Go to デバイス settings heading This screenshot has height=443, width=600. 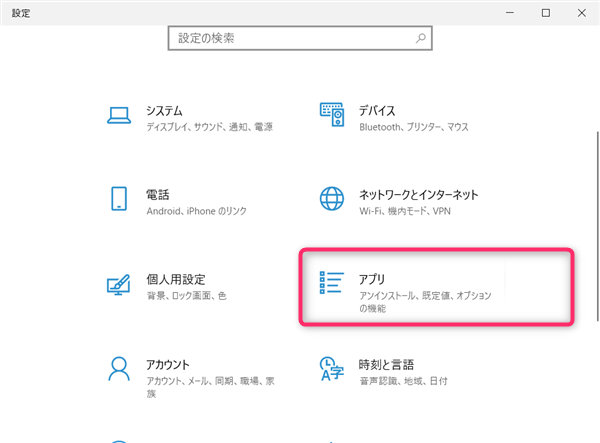[377, 111]
